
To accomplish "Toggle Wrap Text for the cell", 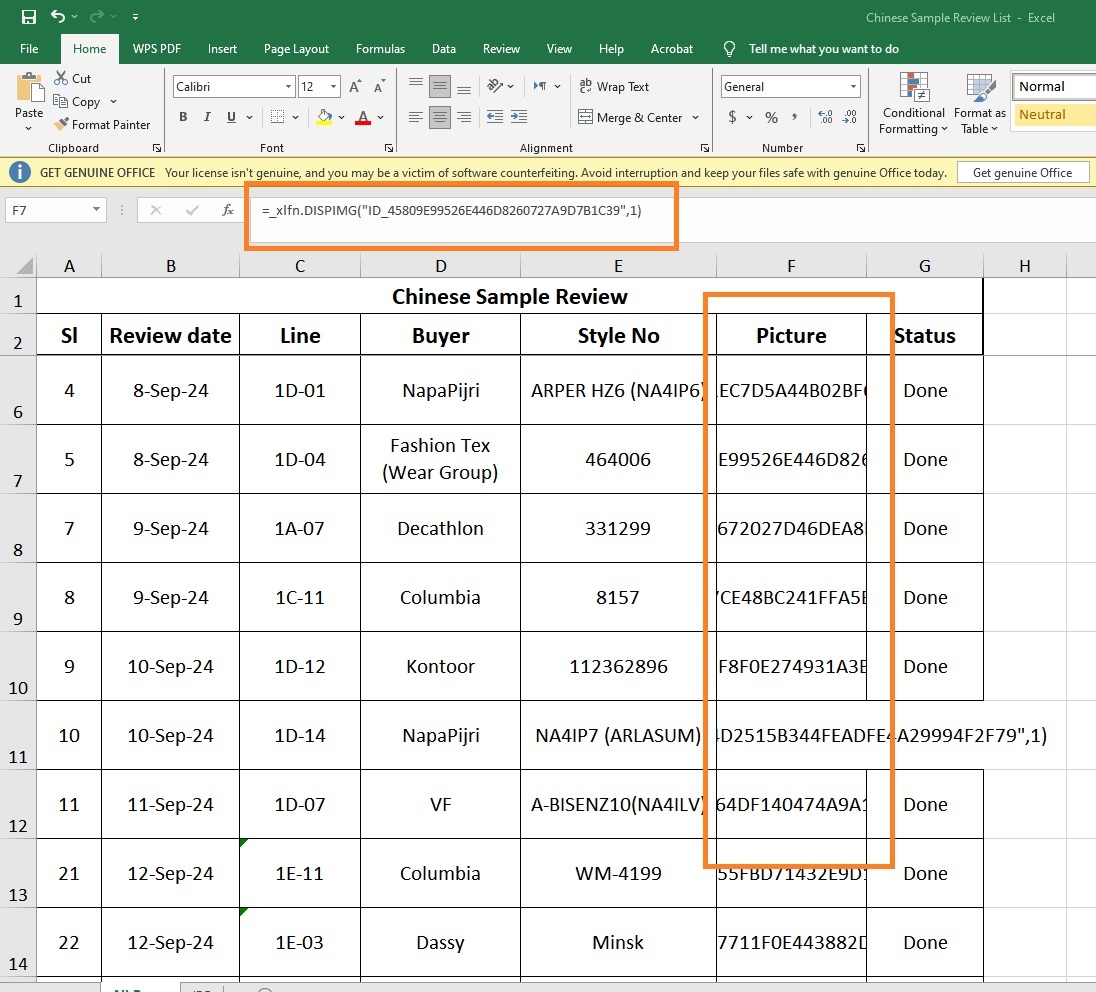I will (x=613, y=87).
